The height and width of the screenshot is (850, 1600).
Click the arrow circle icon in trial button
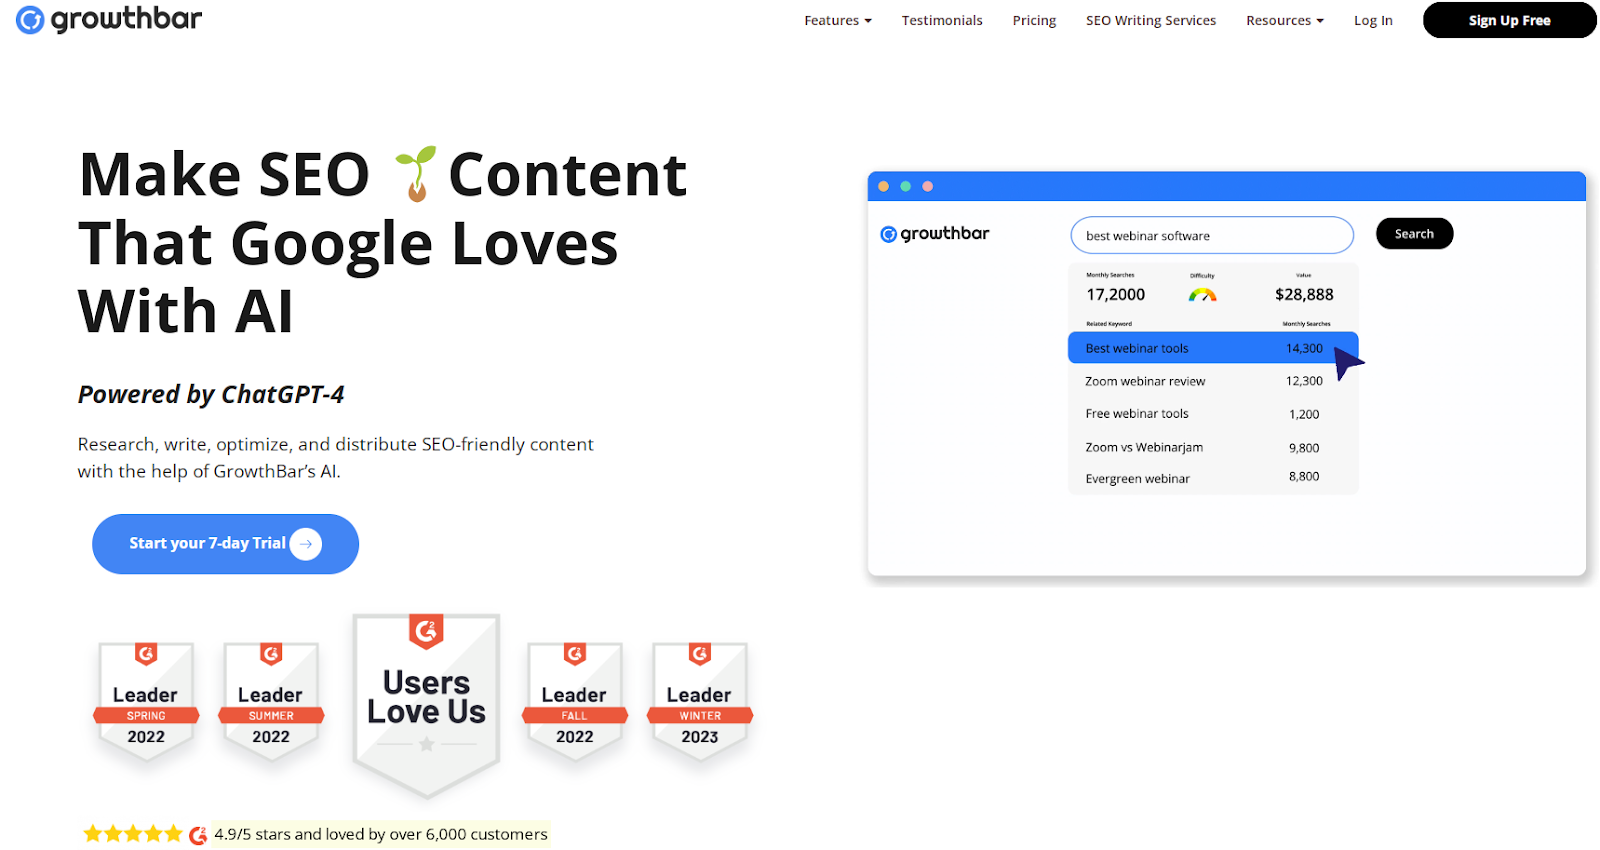306,544
